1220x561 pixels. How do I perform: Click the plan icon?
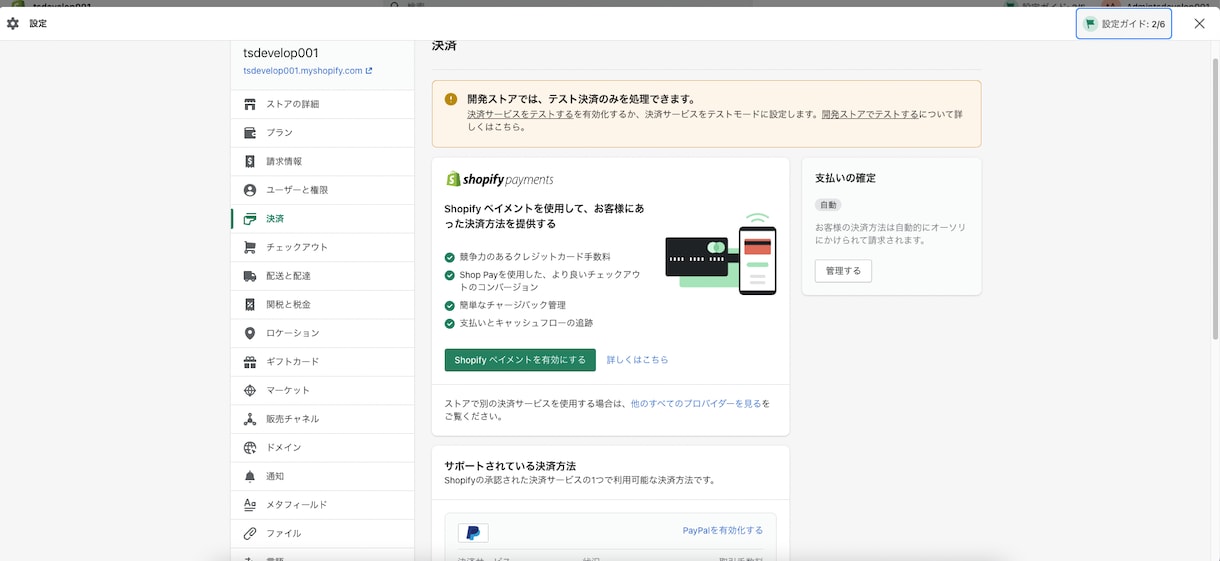[x=250, y=133]
